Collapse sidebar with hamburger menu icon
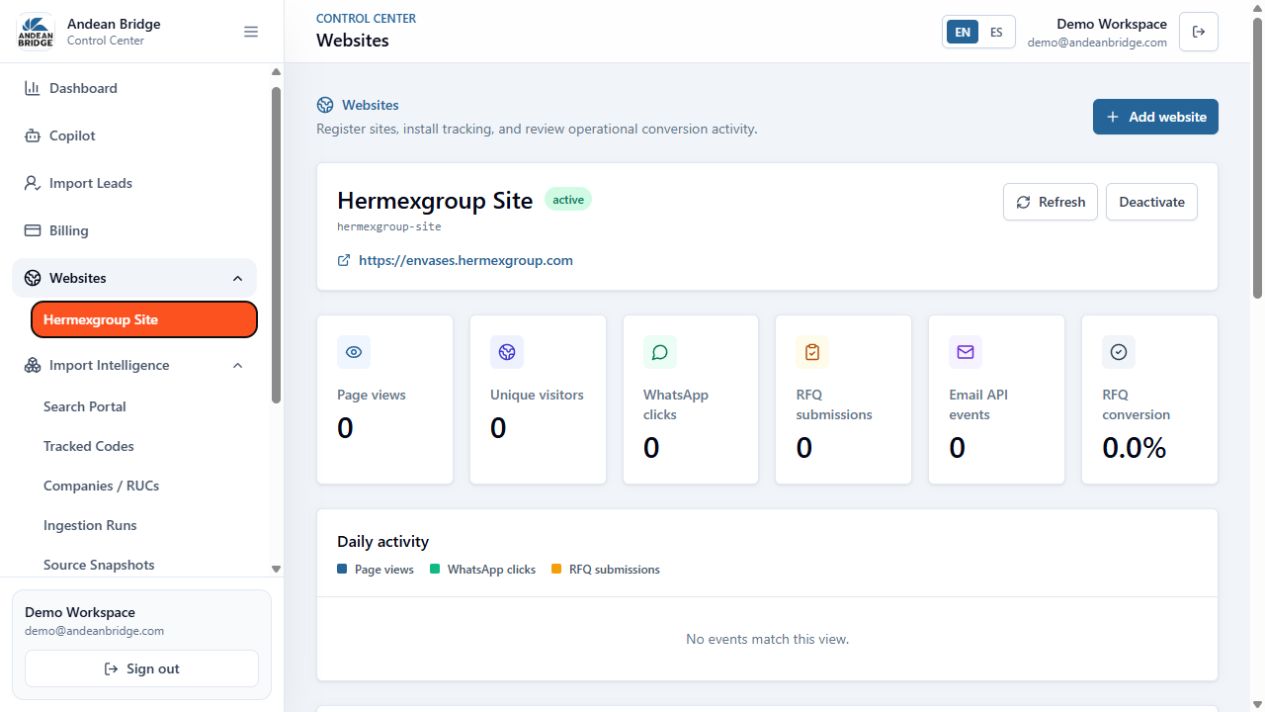This screenshot has height=712, width=1265. pyautogui.click(x=251, y=32)
